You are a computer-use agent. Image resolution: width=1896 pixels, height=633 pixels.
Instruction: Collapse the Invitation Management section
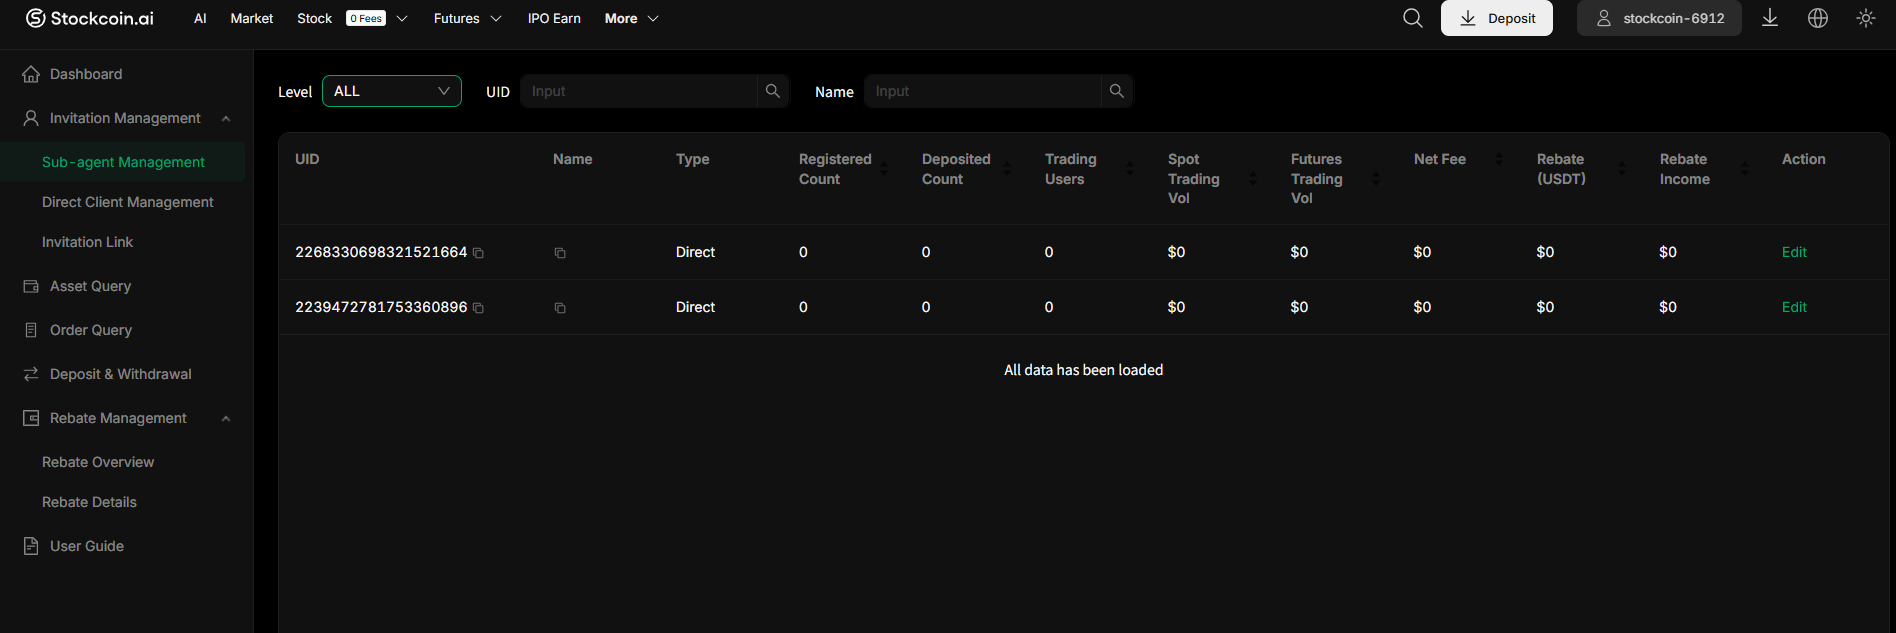pyautogui.click(x=126, y=118)
